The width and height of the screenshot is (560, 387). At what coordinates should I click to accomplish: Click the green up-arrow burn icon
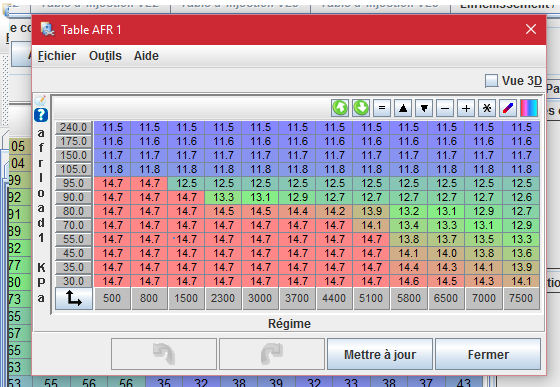tap(340, 108)
